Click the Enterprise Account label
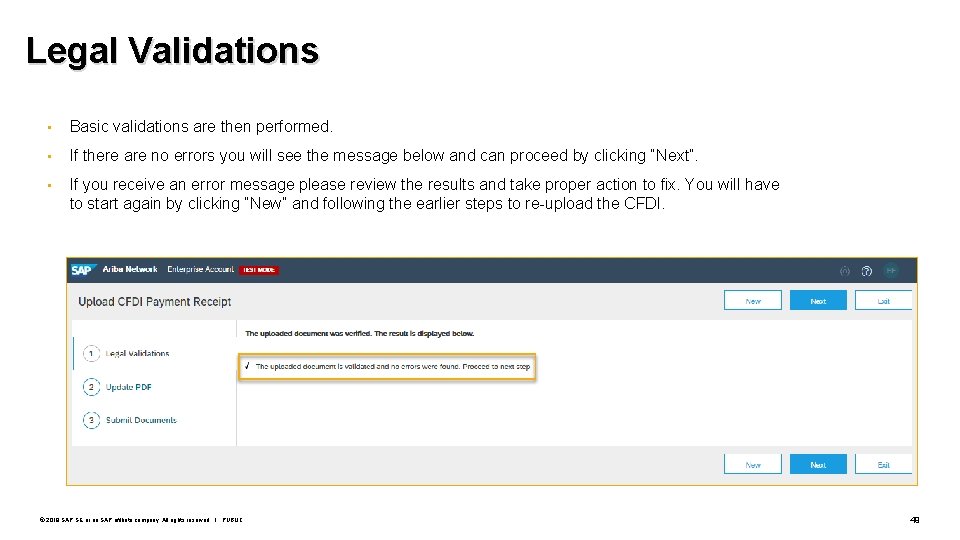This screenshot has width=960, height=540. click(200, 269)
